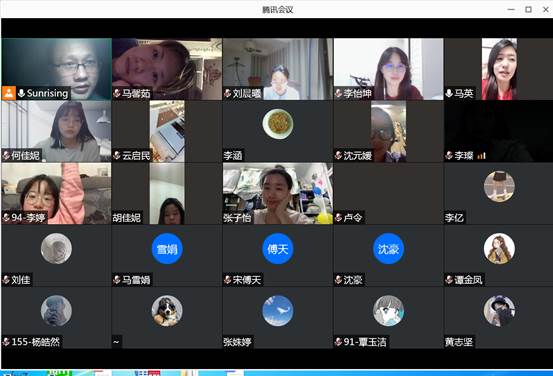Click the signal strength icon beside 李璨
Image resolution: width=553 pixels, height=376 pixels.
tap(481, 156)
